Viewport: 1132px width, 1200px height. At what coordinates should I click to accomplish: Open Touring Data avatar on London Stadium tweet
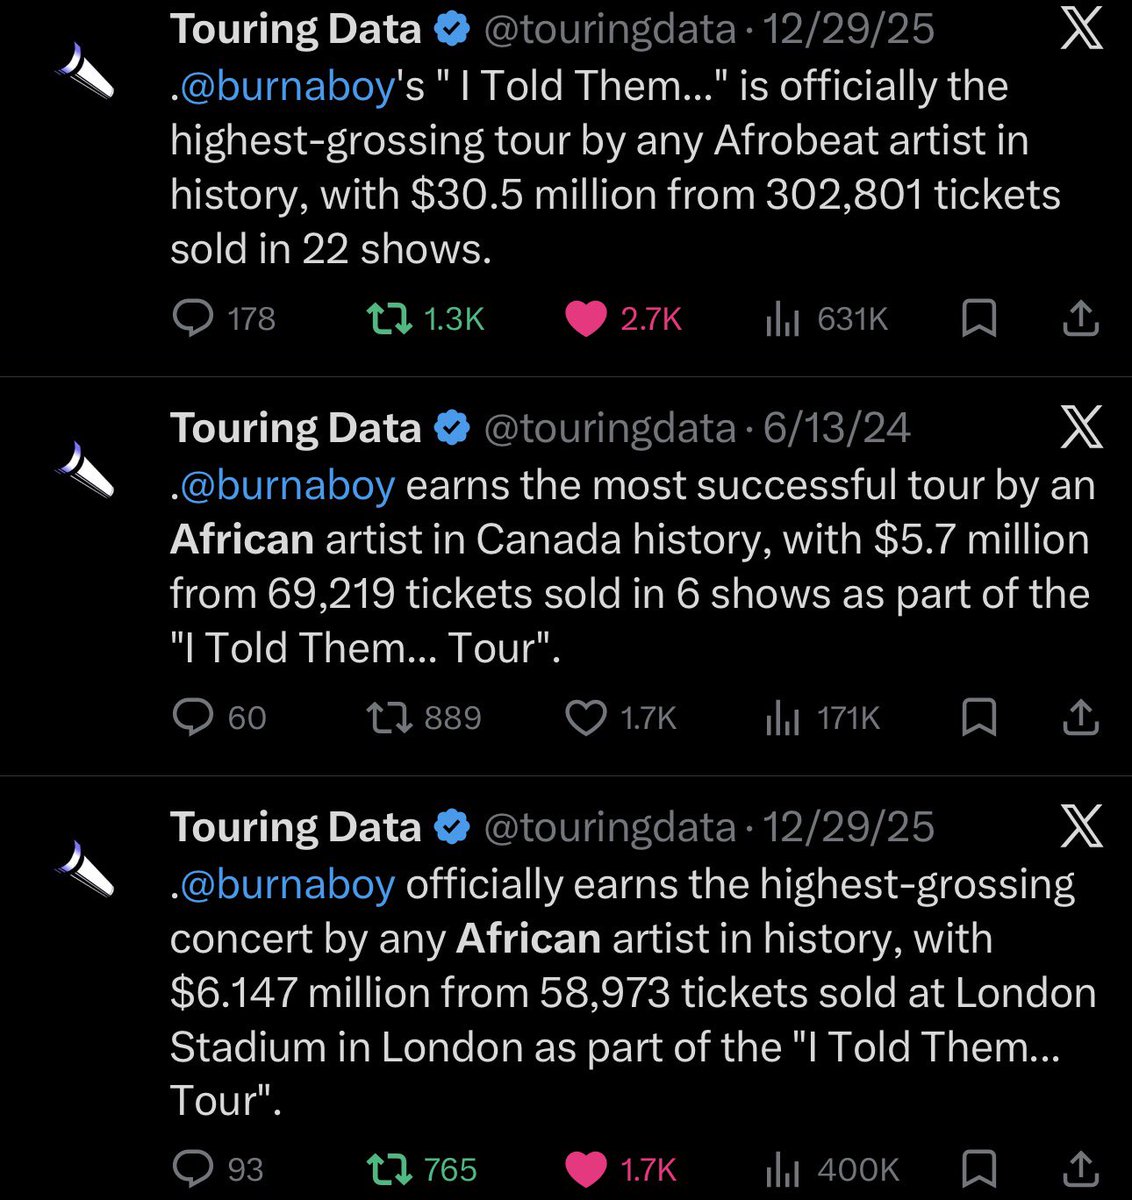click(x=85, y=867)
